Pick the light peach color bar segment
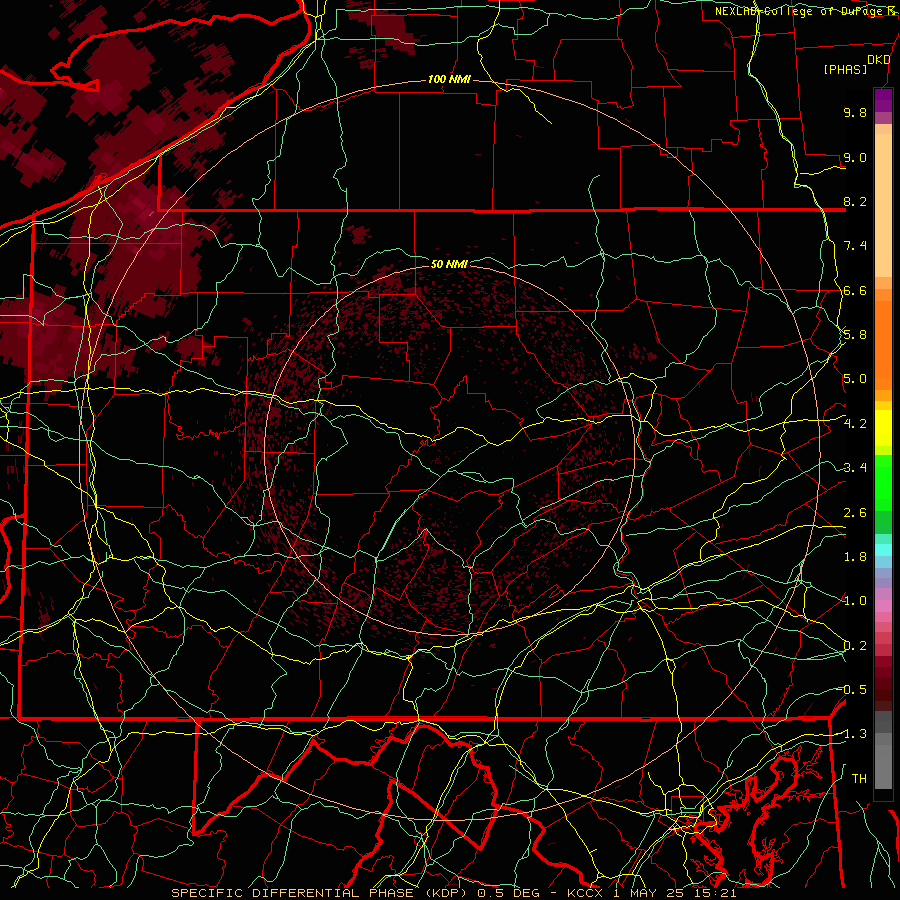Viewport: 900px width, 900px height. [x=883, y=205]
